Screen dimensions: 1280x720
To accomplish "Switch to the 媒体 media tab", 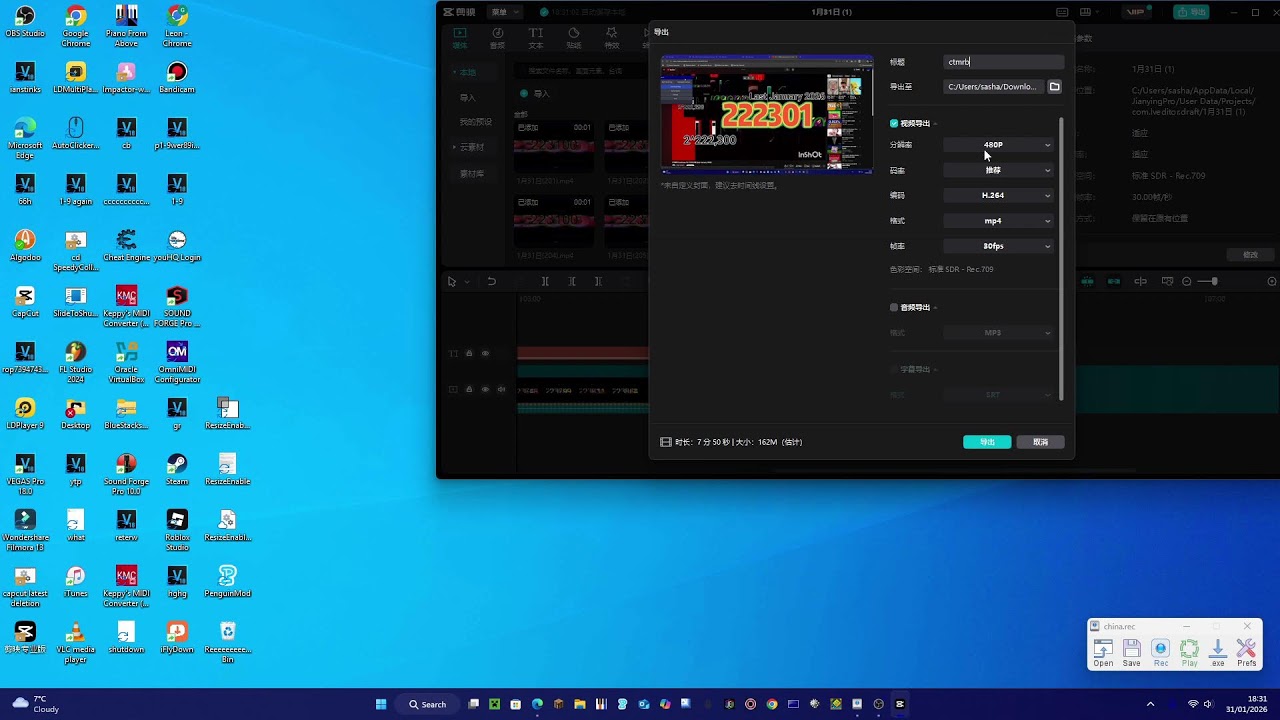I will pos(460,38).
